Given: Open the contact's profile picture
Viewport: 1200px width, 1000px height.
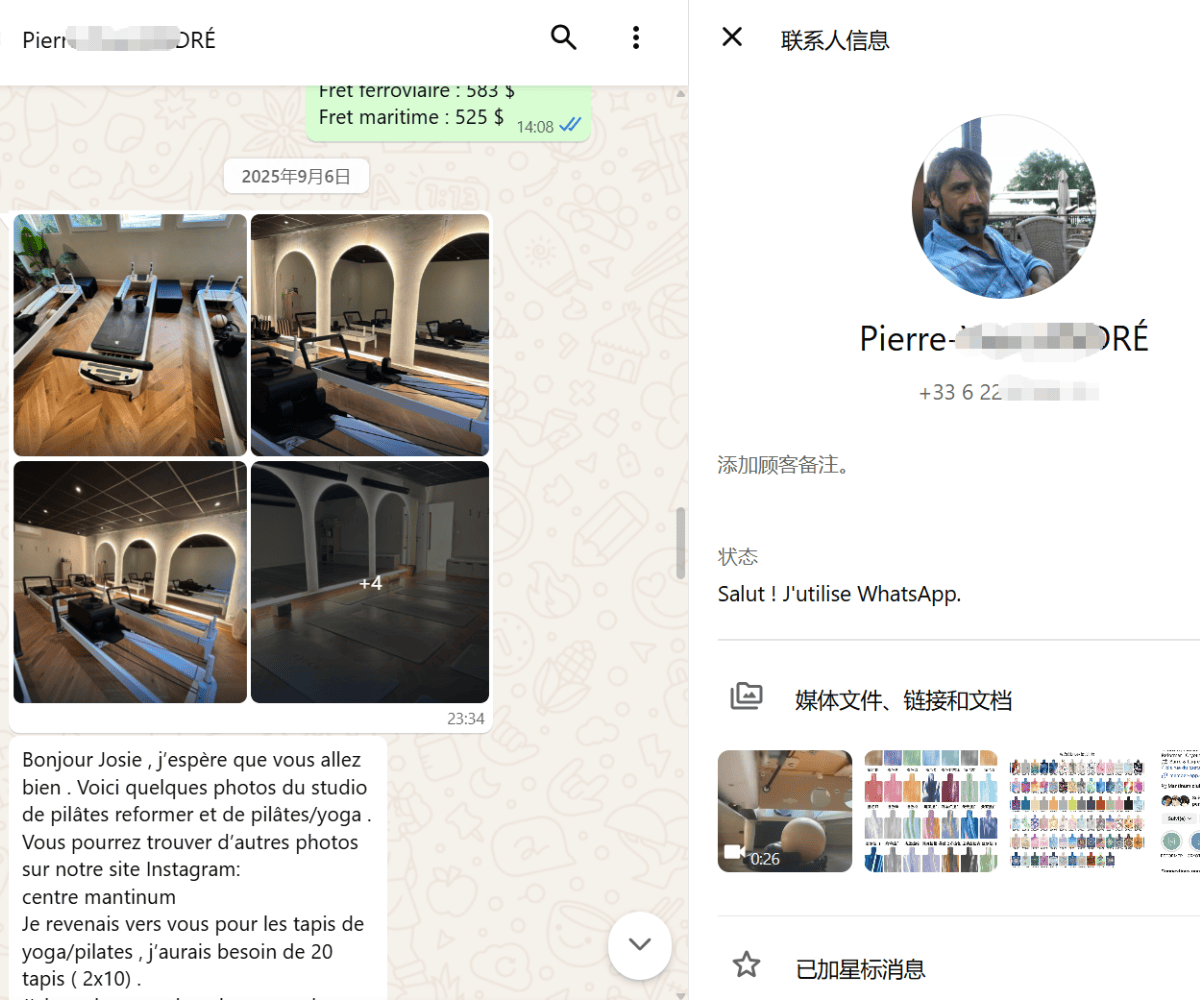Looking at the screenshot, I should pos(1003,206).
